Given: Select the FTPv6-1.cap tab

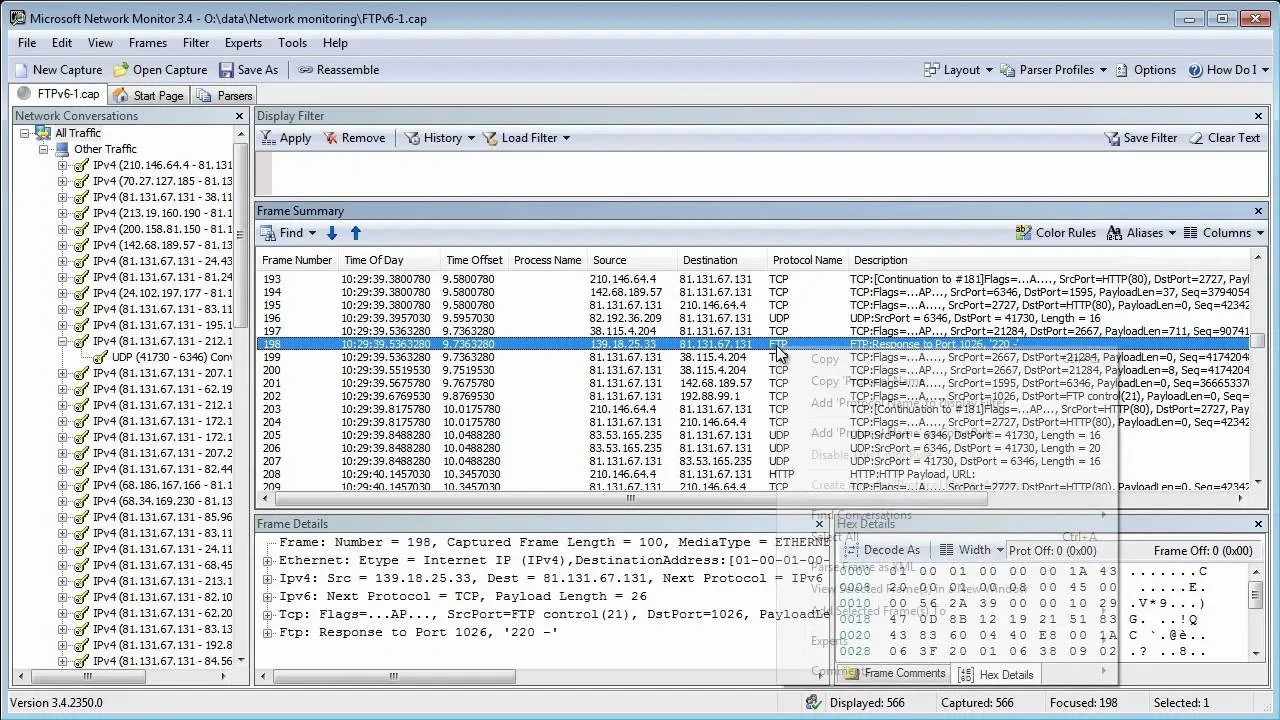Looking at the screenshot, I should (x=58, y=94).
